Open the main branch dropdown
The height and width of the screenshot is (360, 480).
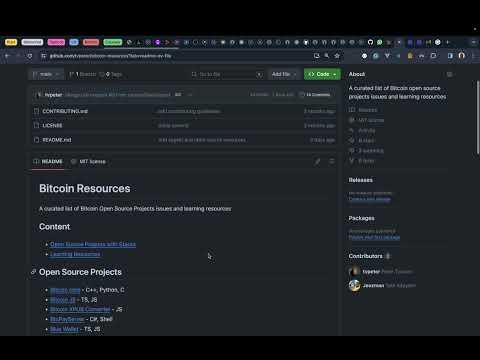46,74
